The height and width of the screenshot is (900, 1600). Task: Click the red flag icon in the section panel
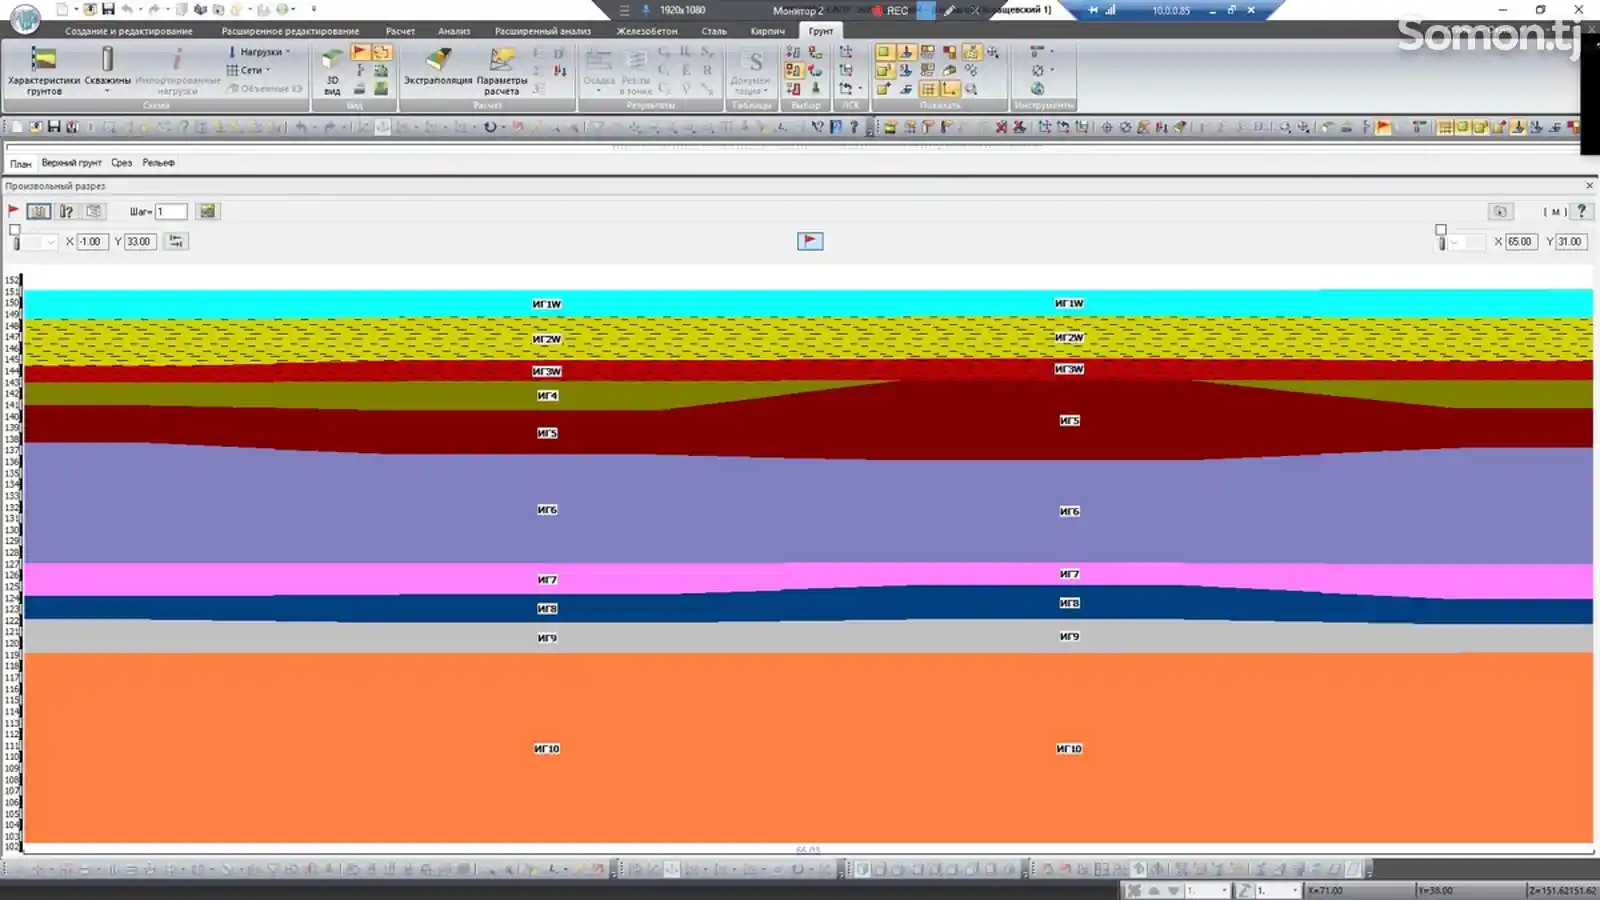13,211
